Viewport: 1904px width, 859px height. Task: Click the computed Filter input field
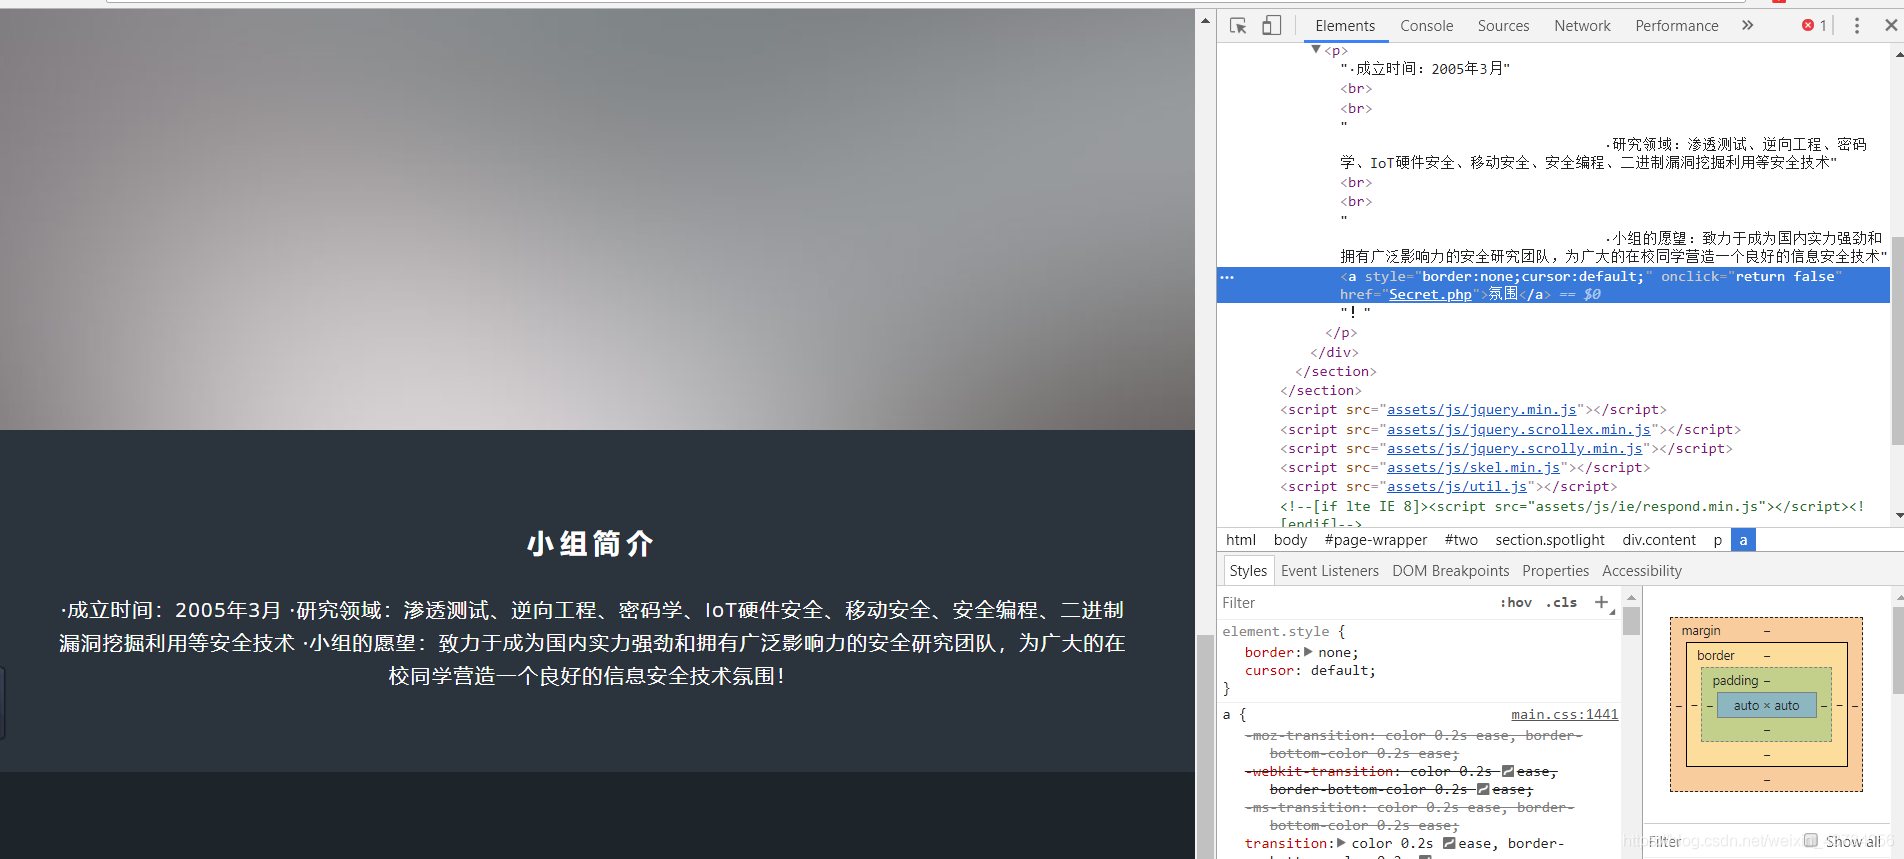point(1720,842)
